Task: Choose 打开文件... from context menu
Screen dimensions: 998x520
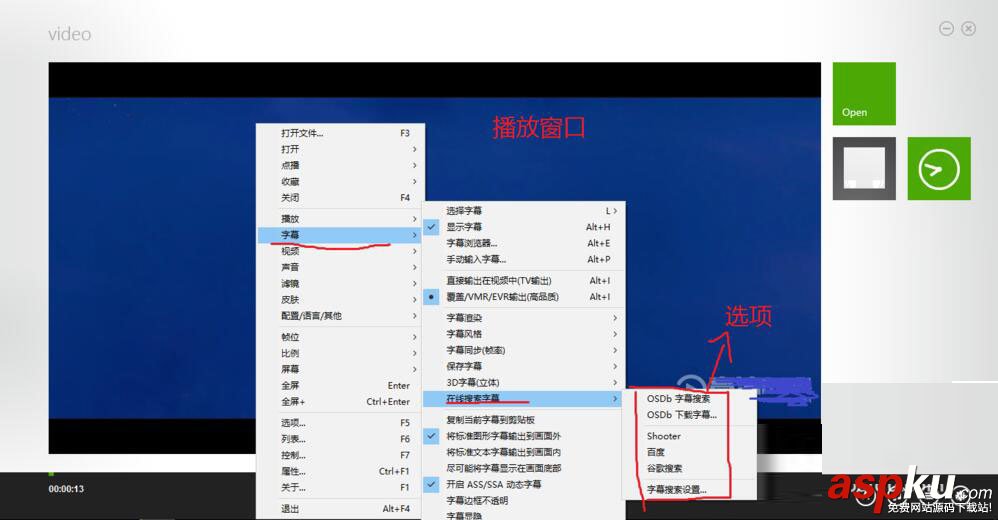Action: [x=341, y=133]
